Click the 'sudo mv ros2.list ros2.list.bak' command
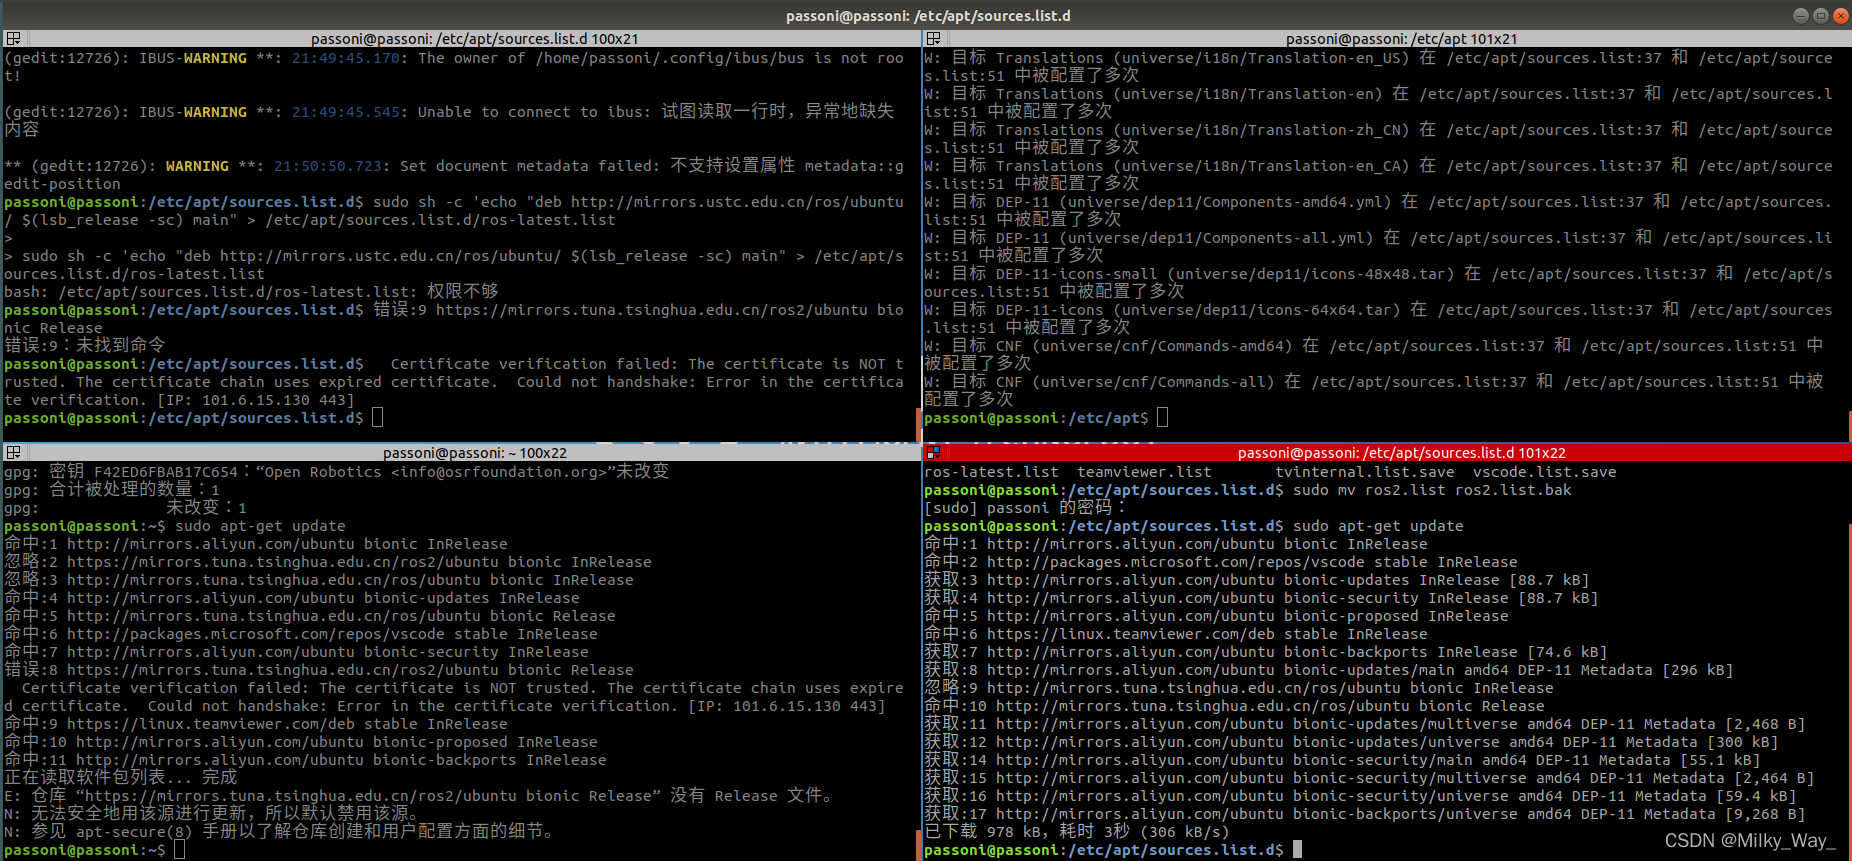 tap(1432, 490)
